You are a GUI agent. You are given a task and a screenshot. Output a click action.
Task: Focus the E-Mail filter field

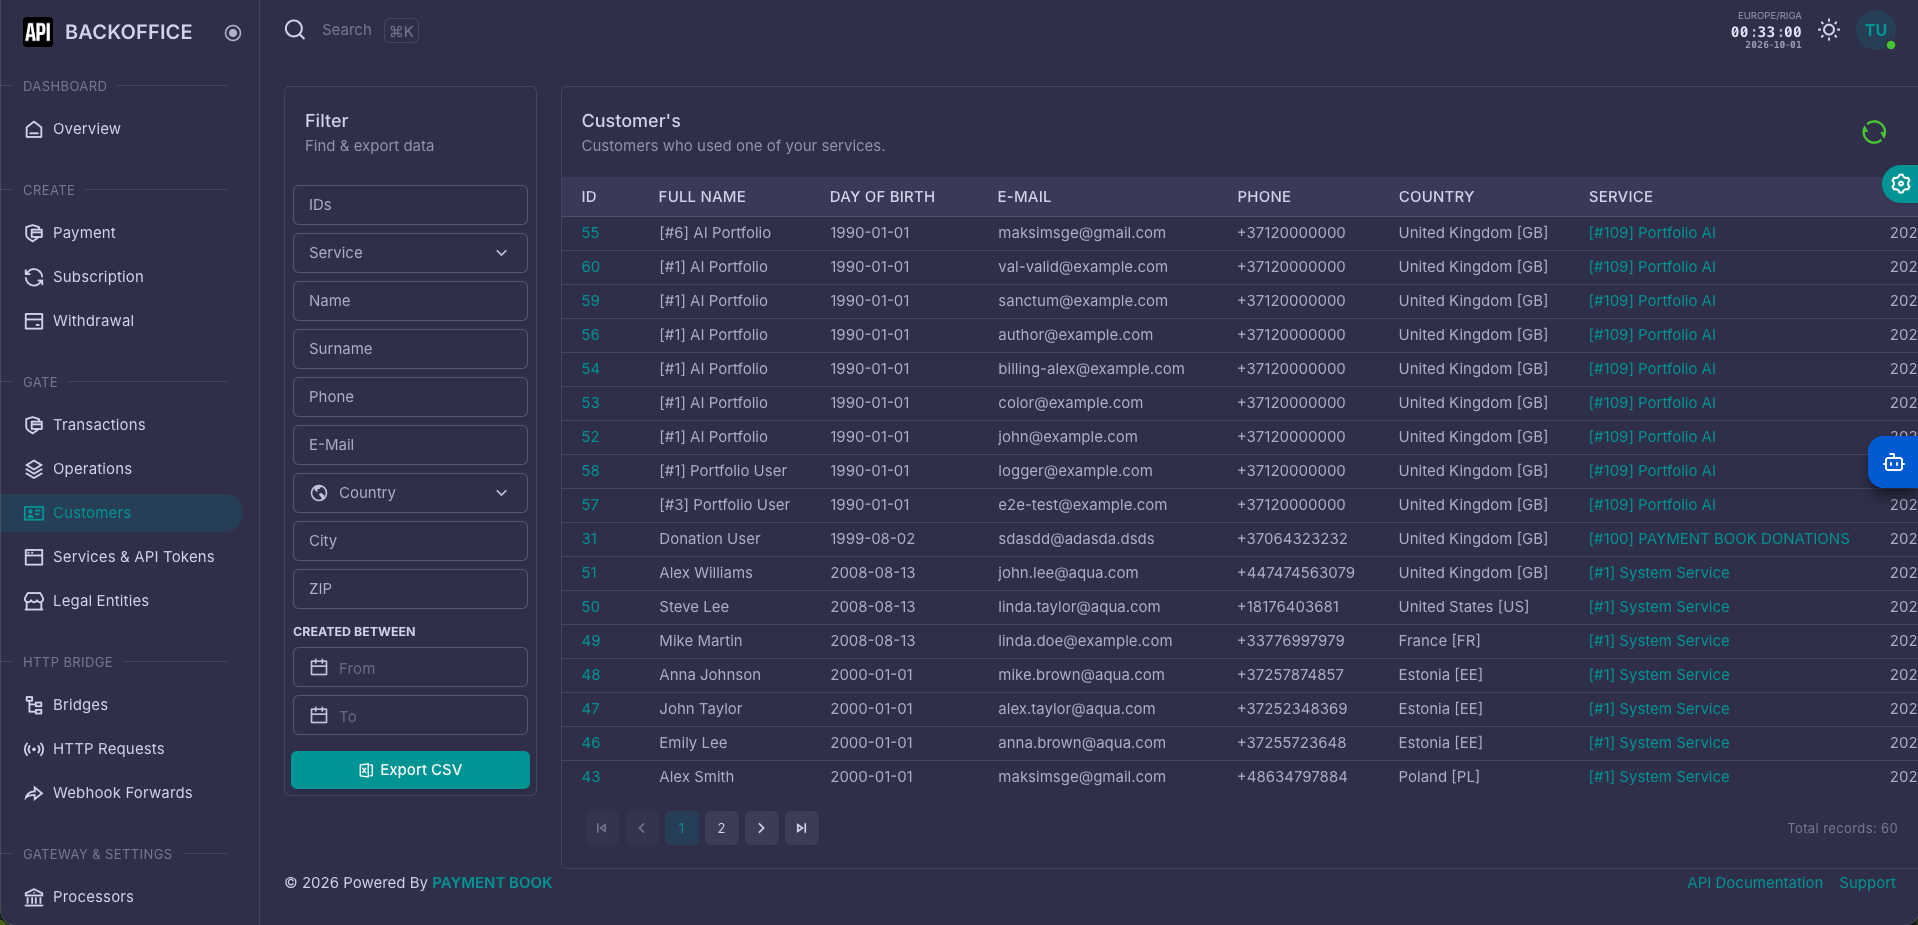[x=410, y=445]
